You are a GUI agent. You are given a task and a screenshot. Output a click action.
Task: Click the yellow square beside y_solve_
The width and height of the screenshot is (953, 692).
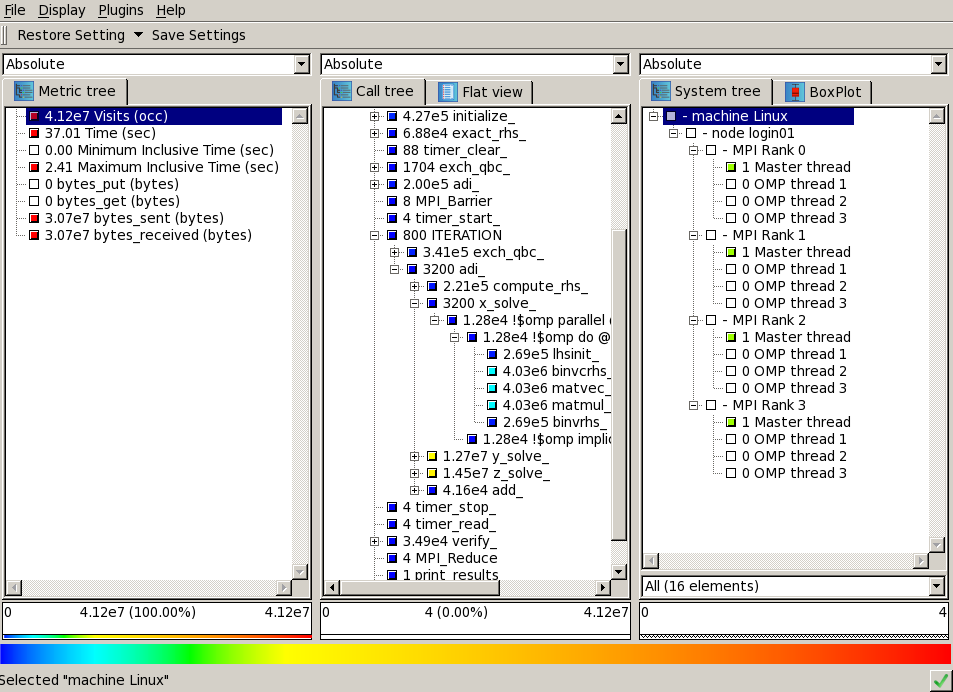[432, 456]
